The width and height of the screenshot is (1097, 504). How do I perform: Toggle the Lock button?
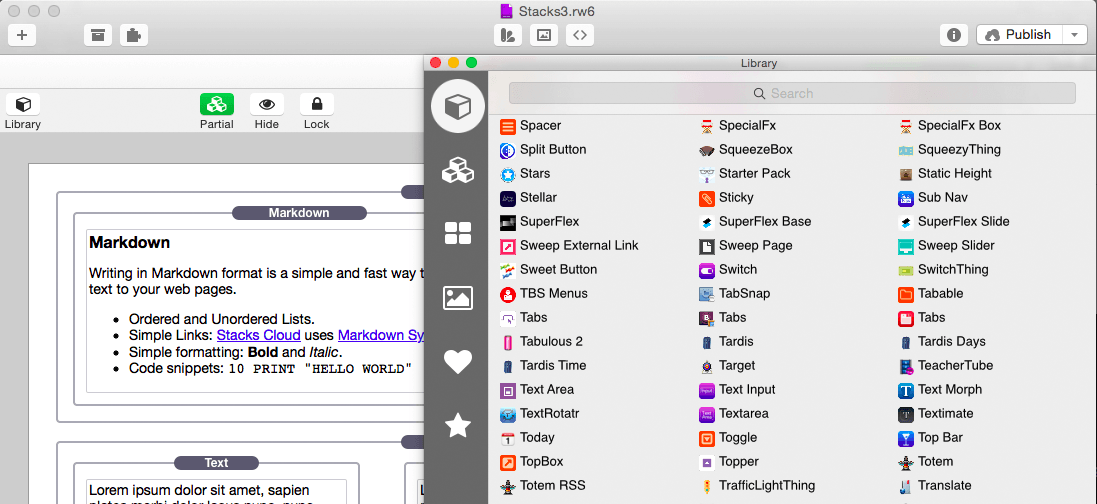(317, 105)
